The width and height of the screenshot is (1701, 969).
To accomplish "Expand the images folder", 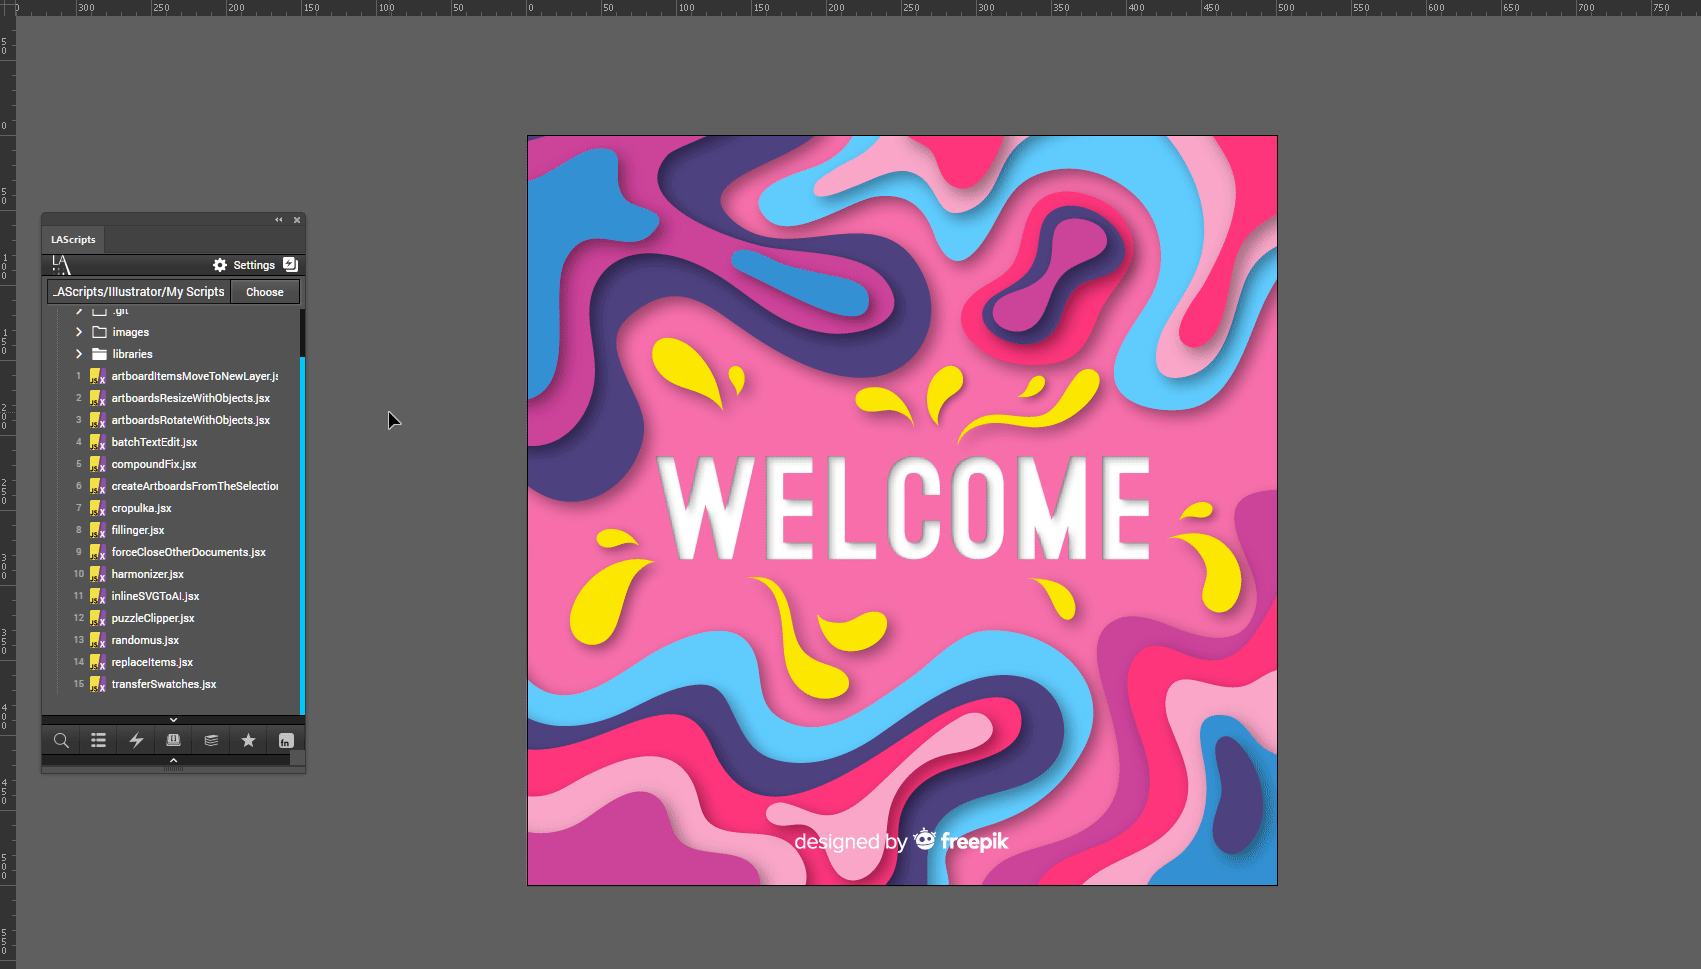I will [x=79, y=332].
